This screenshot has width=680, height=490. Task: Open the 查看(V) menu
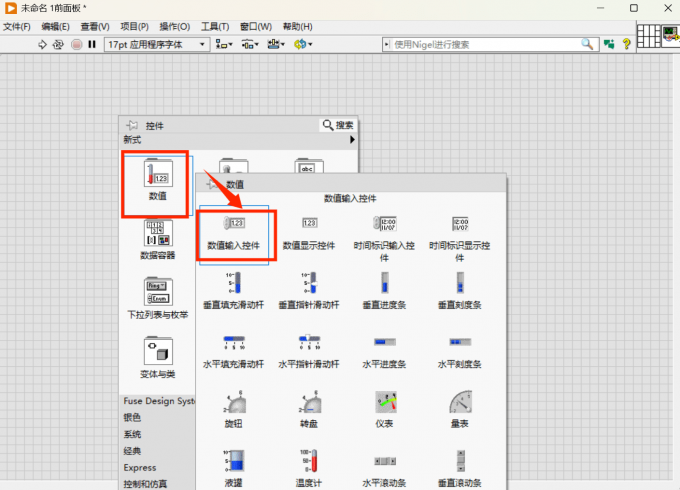95,27
